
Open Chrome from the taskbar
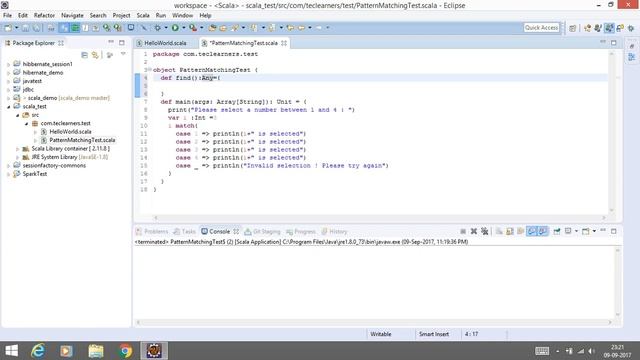[126, 351]
